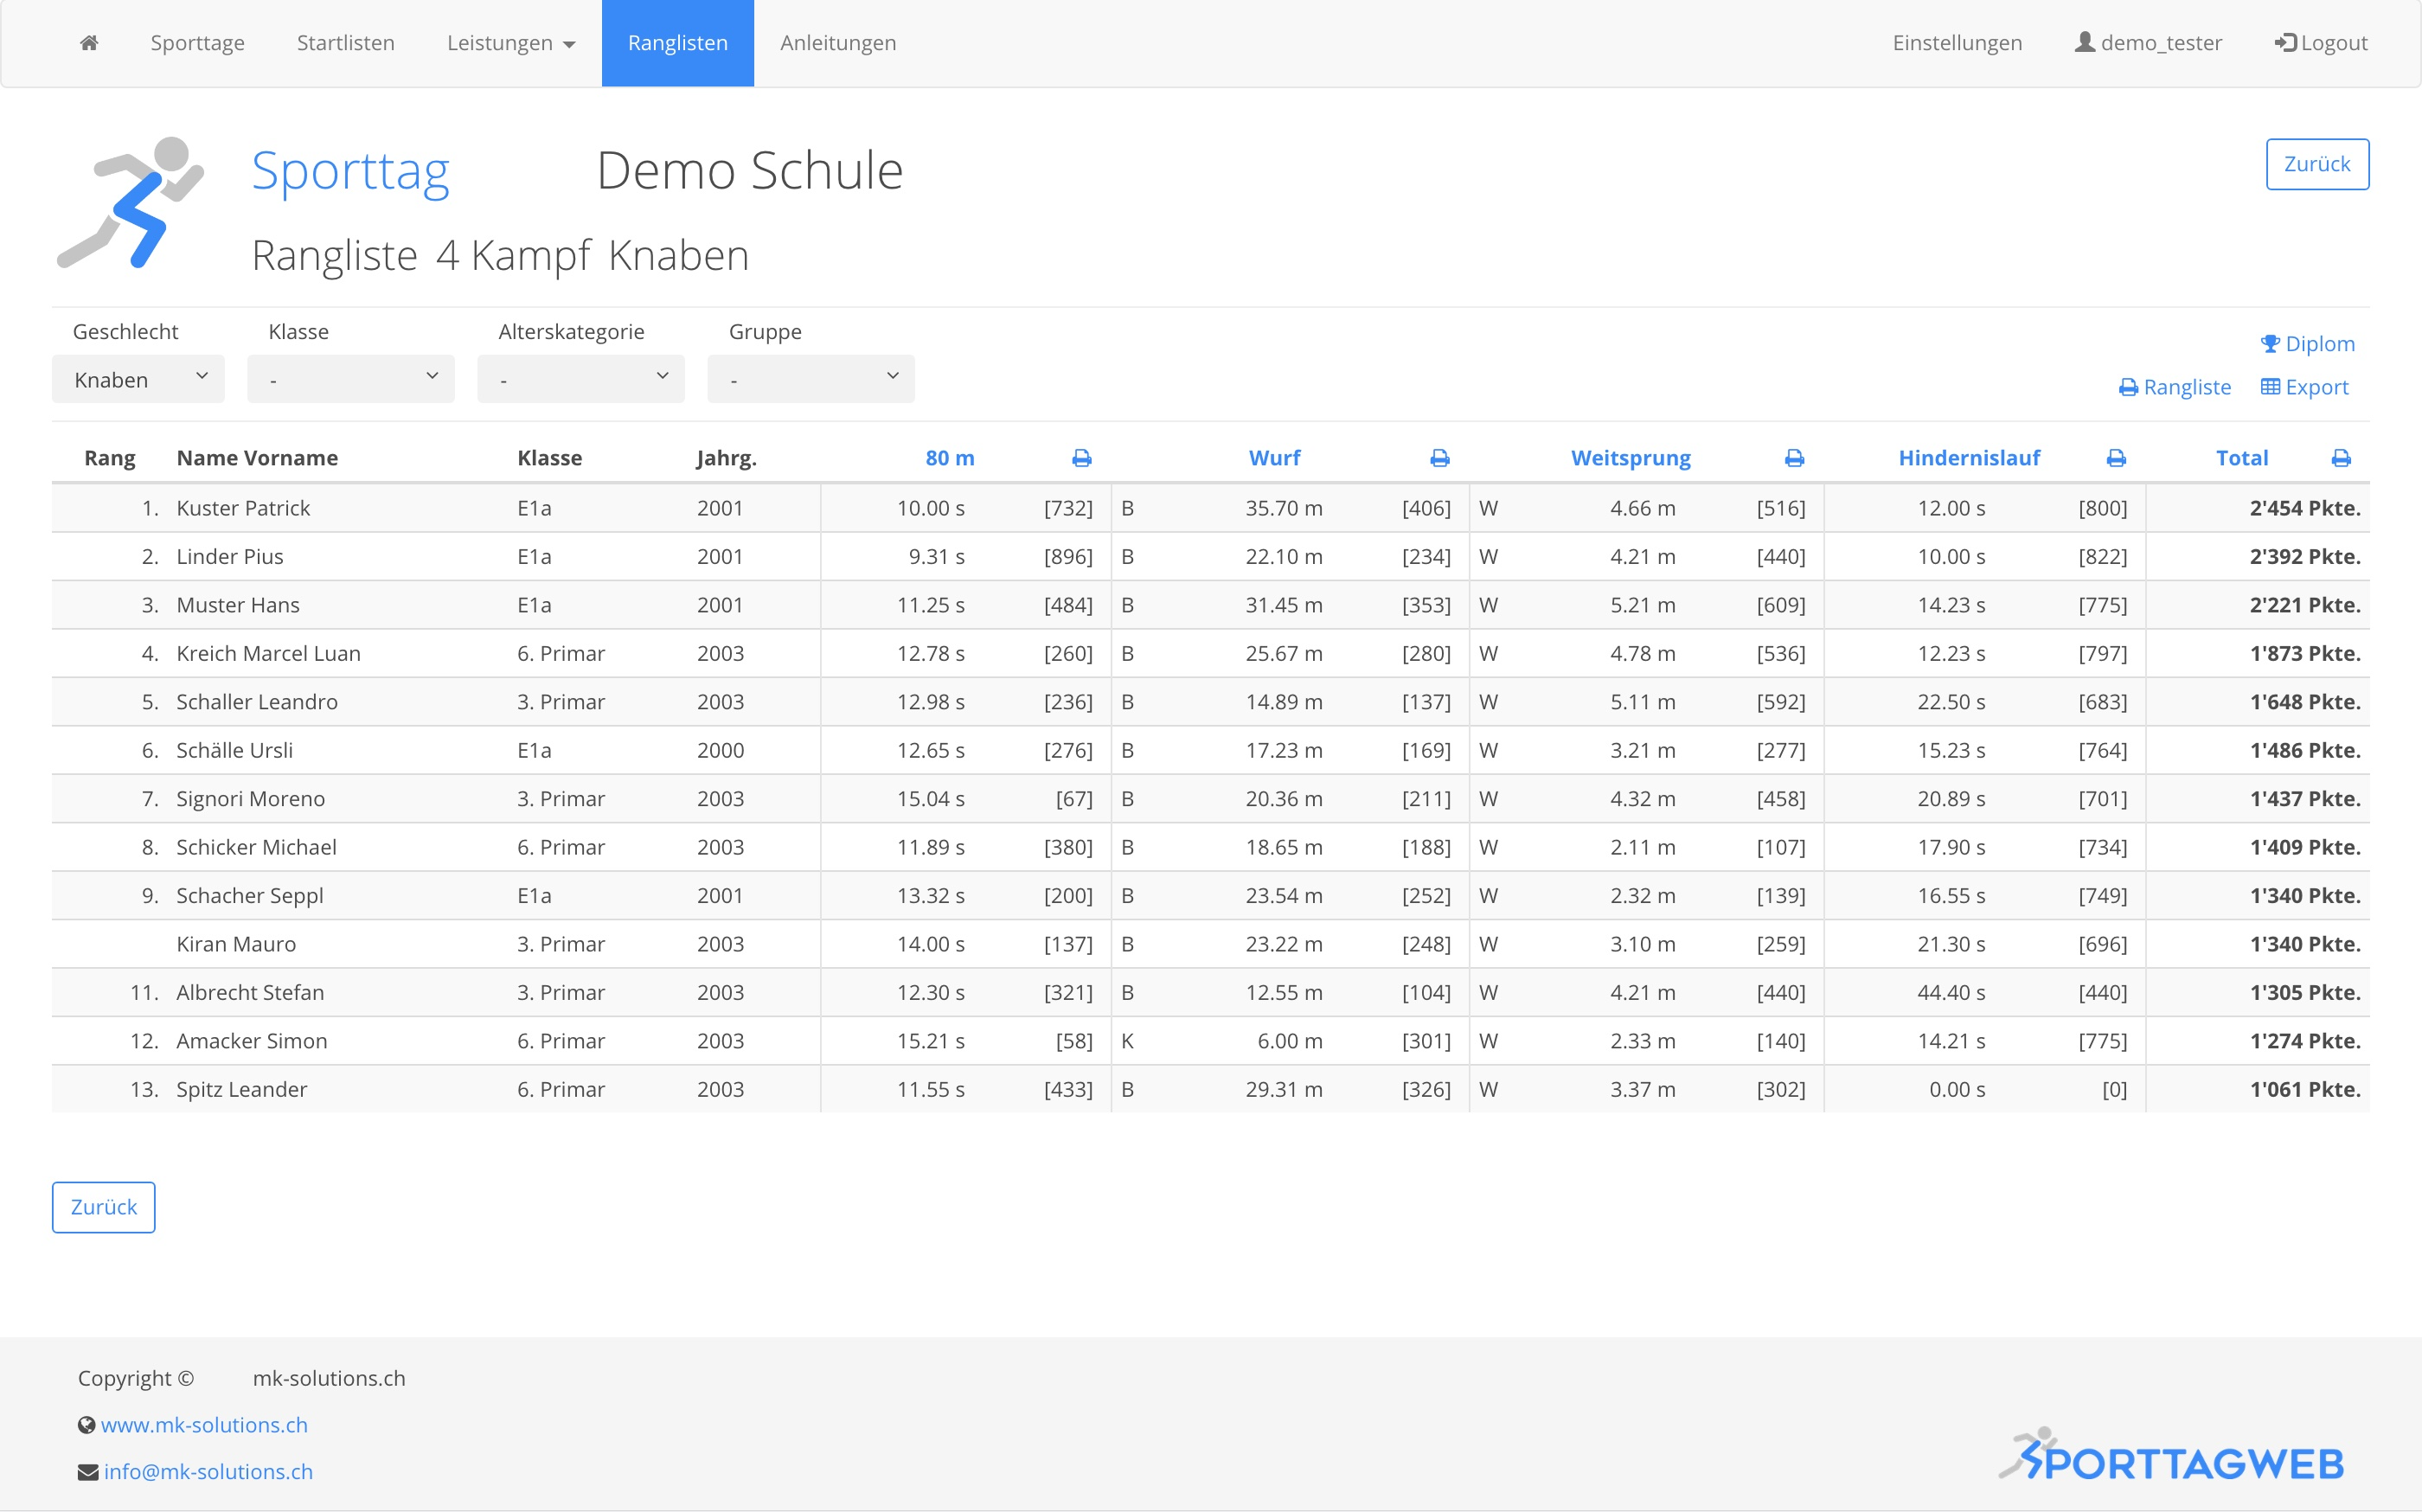Expand the Klasse filter dropdown

click(x=351, y=379)
